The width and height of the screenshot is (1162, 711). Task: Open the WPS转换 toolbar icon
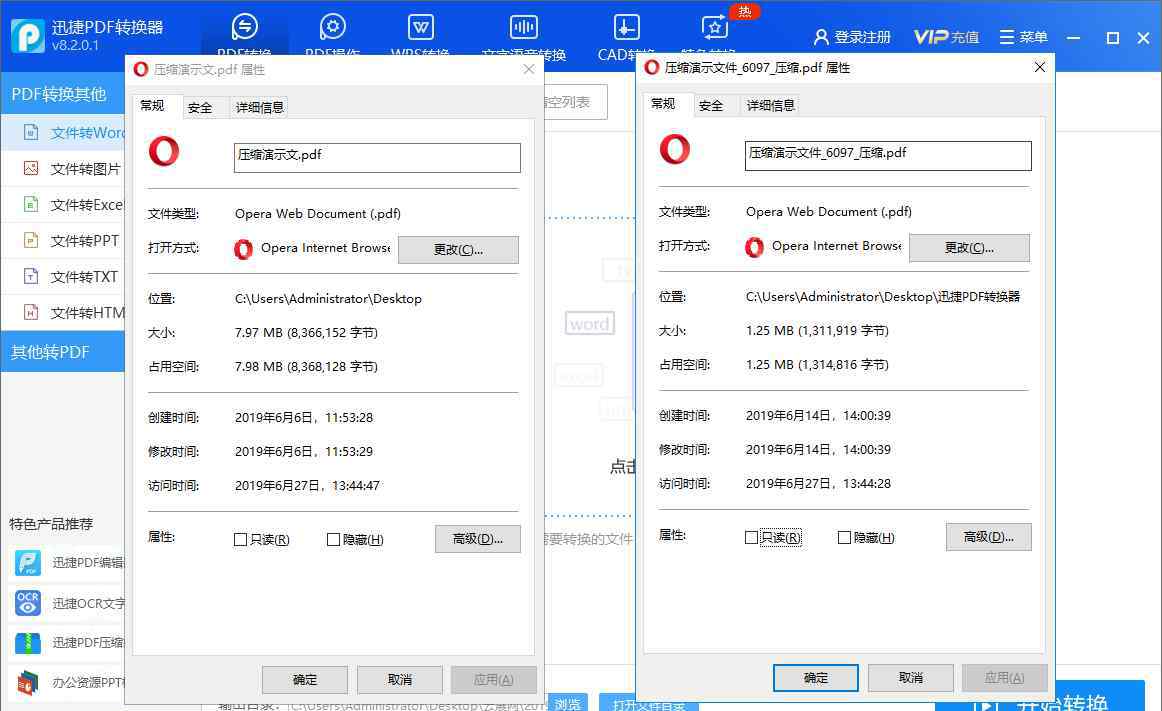pos(421,28)
